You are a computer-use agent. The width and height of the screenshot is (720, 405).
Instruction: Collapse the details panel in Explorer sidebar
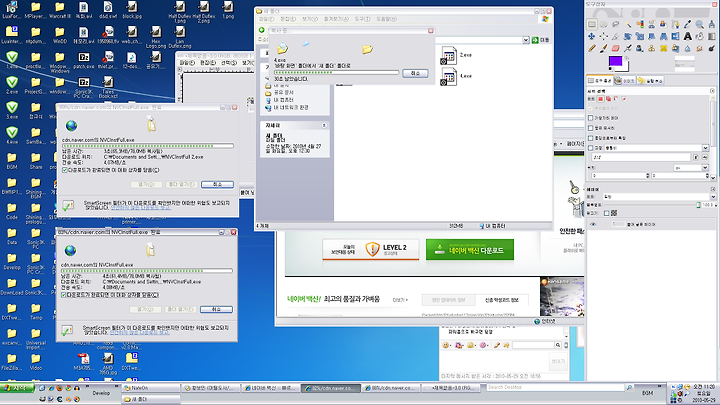[324, 125]
